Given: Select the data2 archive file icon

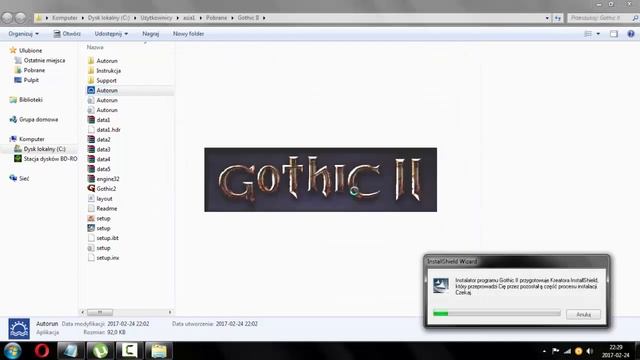Looking at the screenshot, I should pos(91,140).
